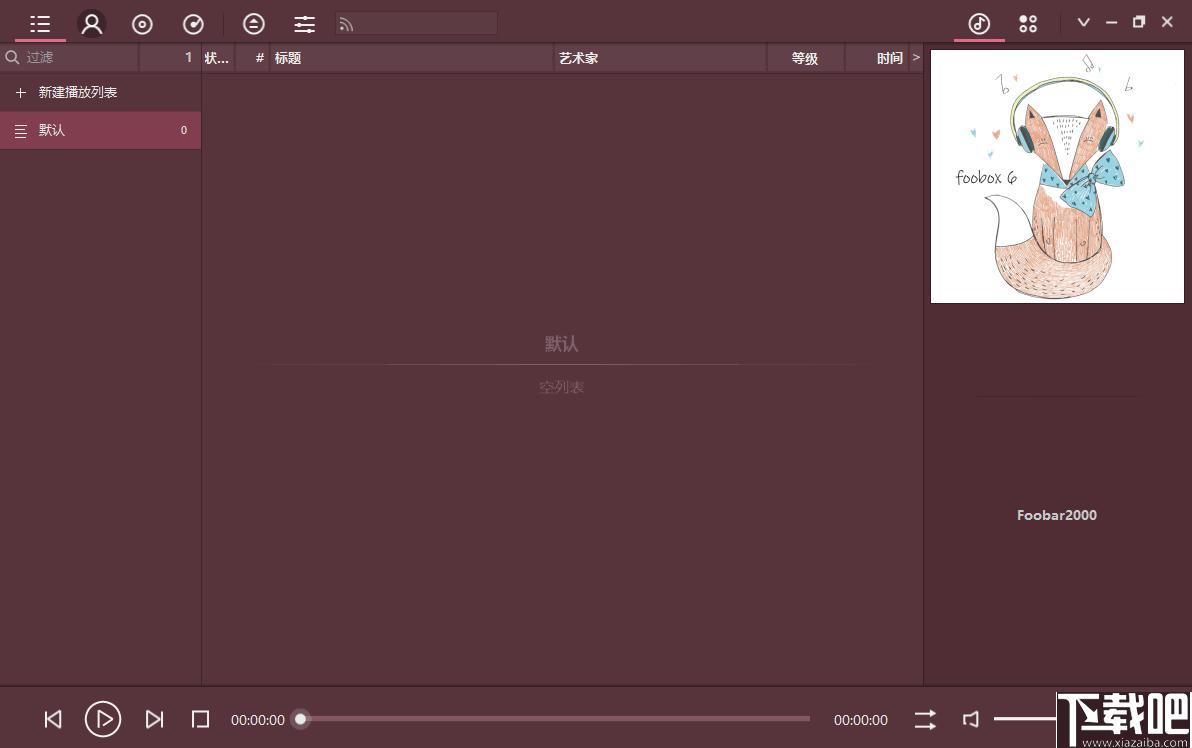
Task: Open the equalizer settings sliders icon
Action: tap(304, 24)
